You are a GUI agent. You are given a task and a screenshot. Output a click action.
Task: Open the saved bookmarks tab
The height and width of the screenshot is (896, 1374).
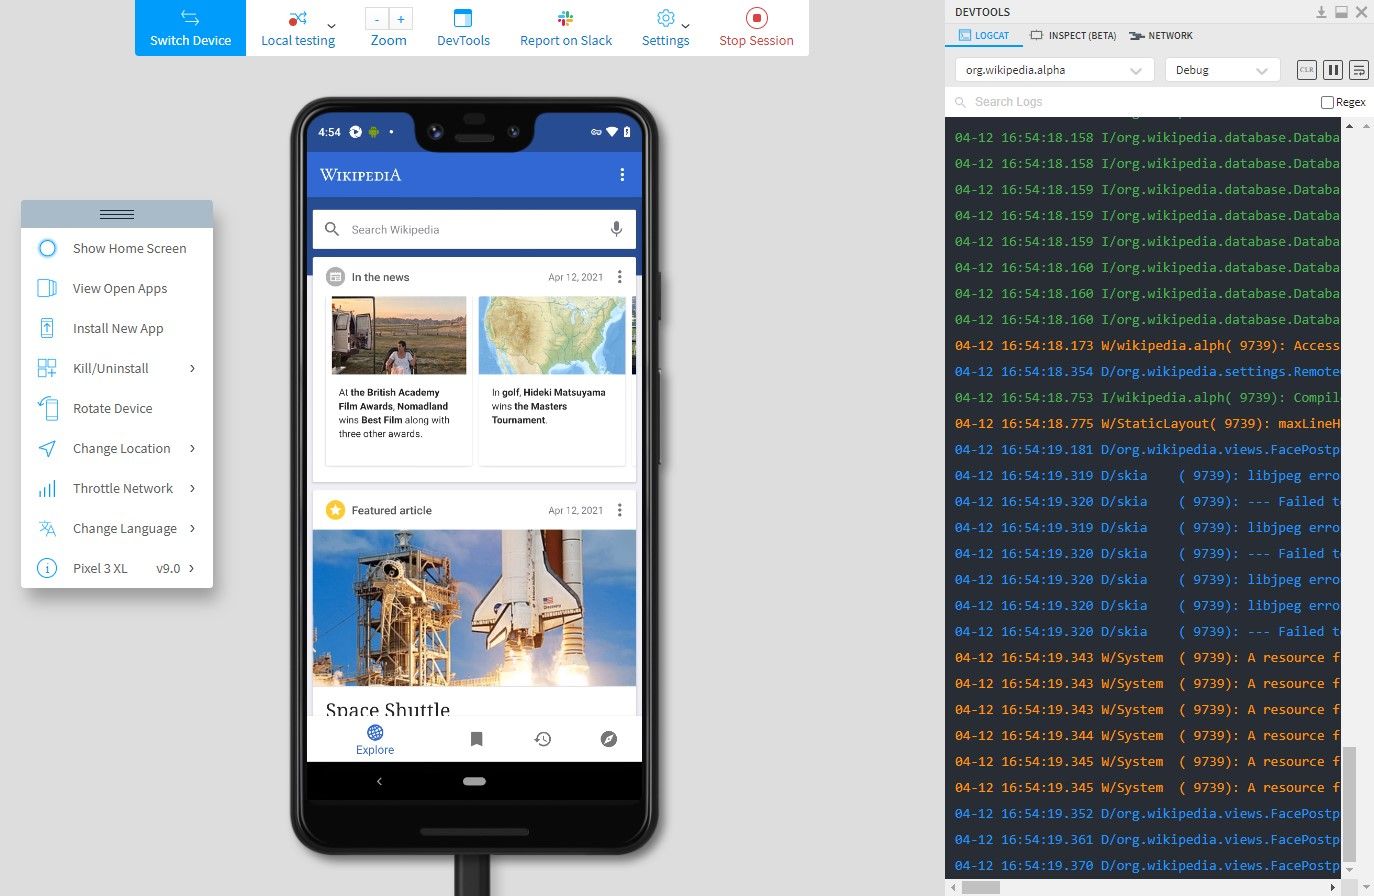click(x=477, y=739)
